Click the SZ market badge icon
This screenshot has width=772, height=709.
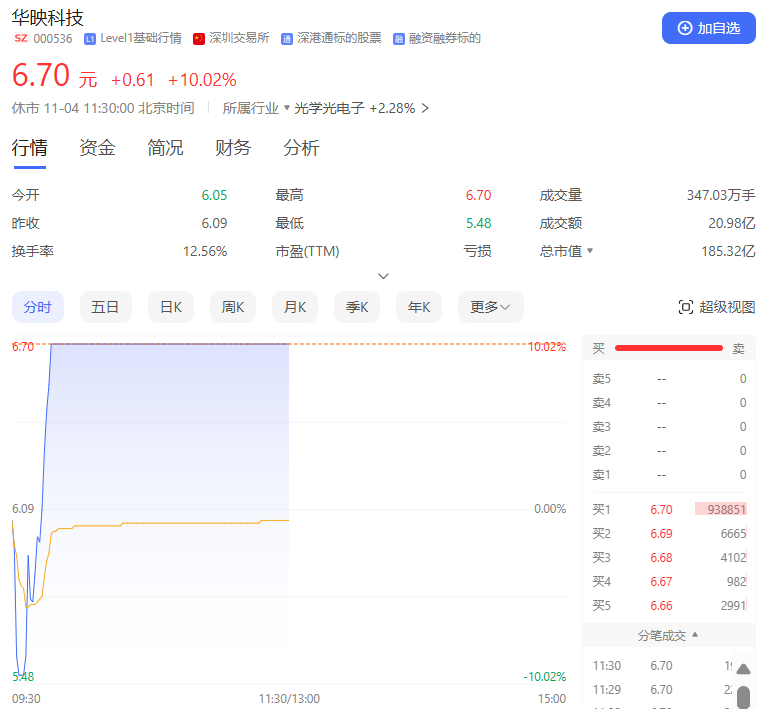point(20,39)
